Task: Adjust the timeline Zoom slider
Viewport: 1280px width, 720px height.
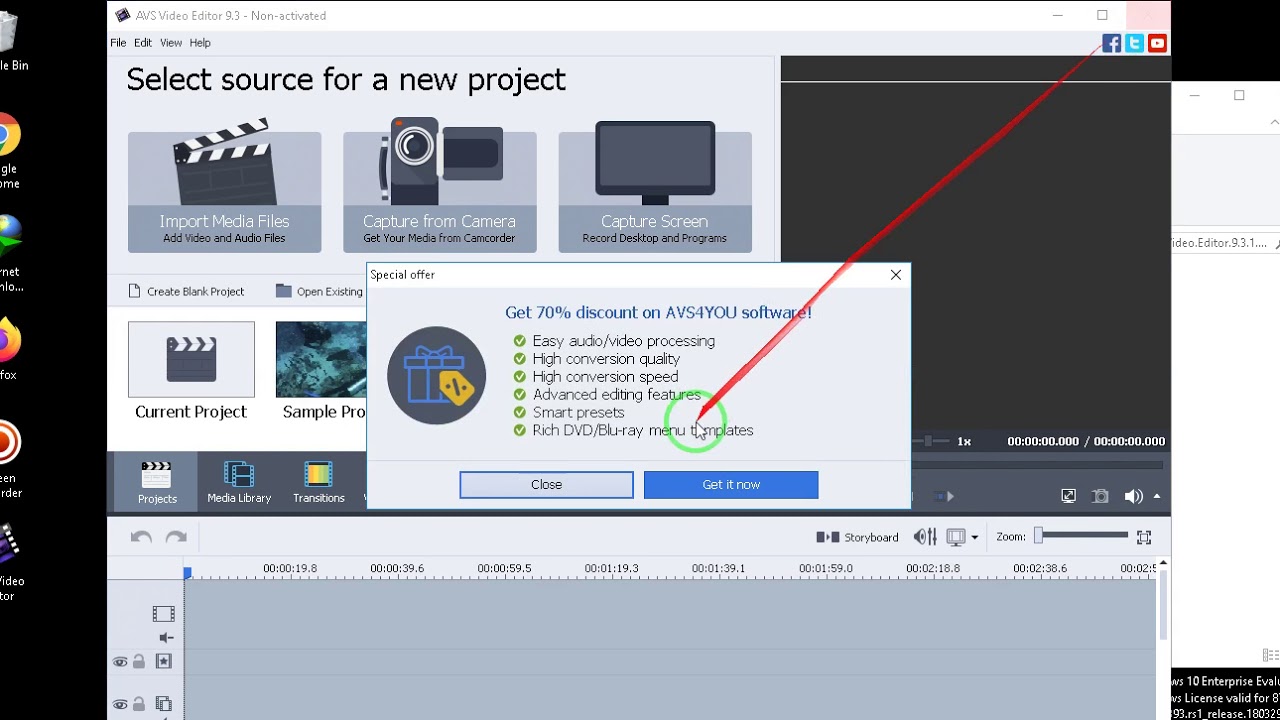Action: [x=1082, y=536]
